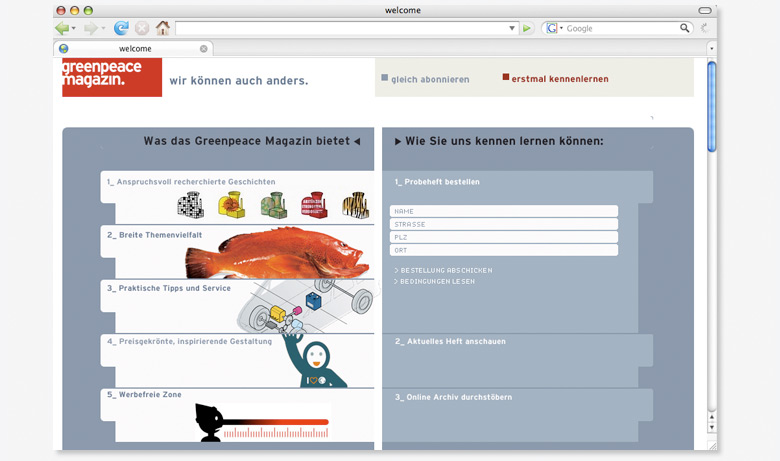Click inside the NAME input field
The height and width of the screenshot is (461, 780).
click(x=504, y=211)
